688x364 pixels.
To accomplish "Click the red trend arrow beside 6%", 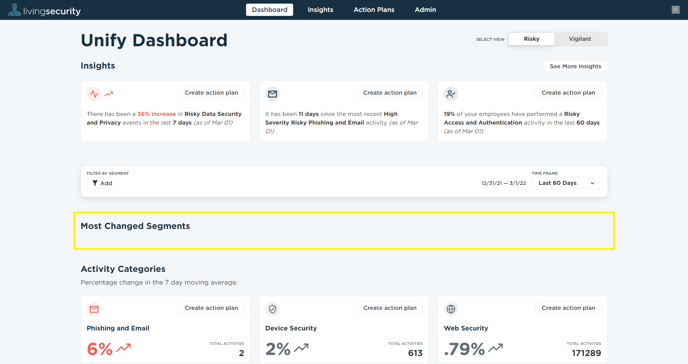I will [x=124, y=348].
